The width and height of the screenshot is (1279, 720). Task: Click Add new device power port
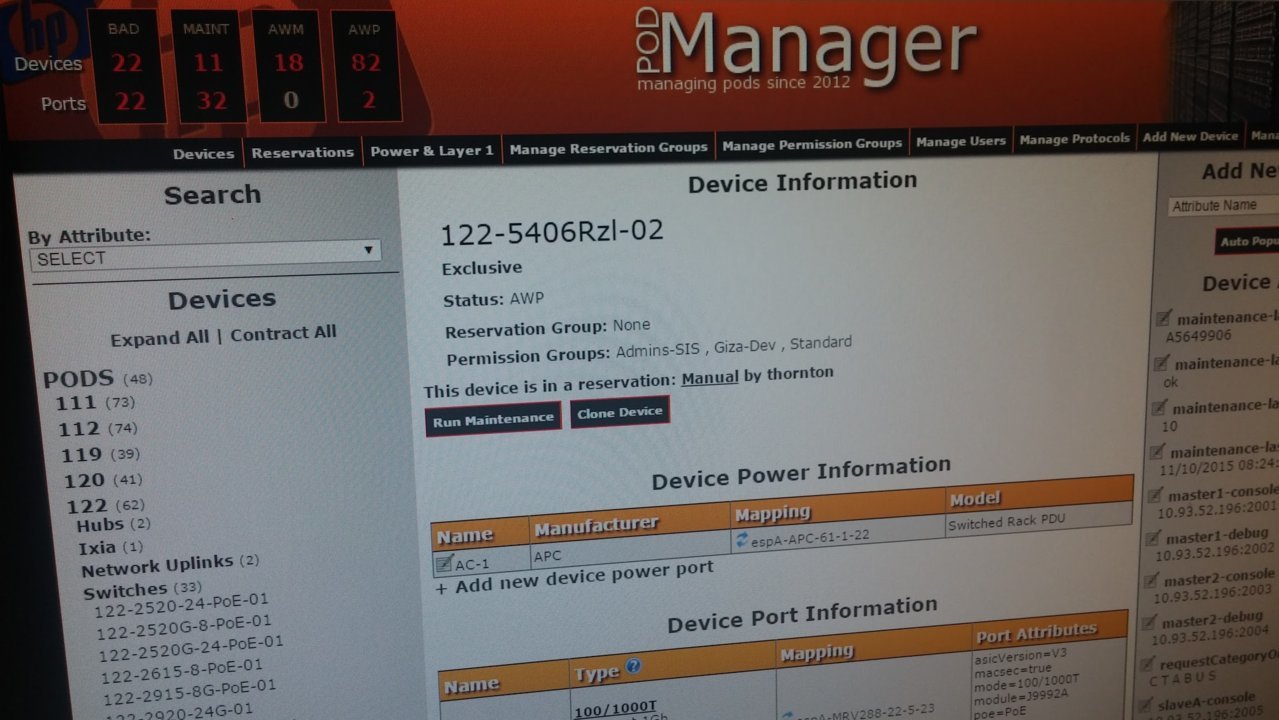point(575,578)
